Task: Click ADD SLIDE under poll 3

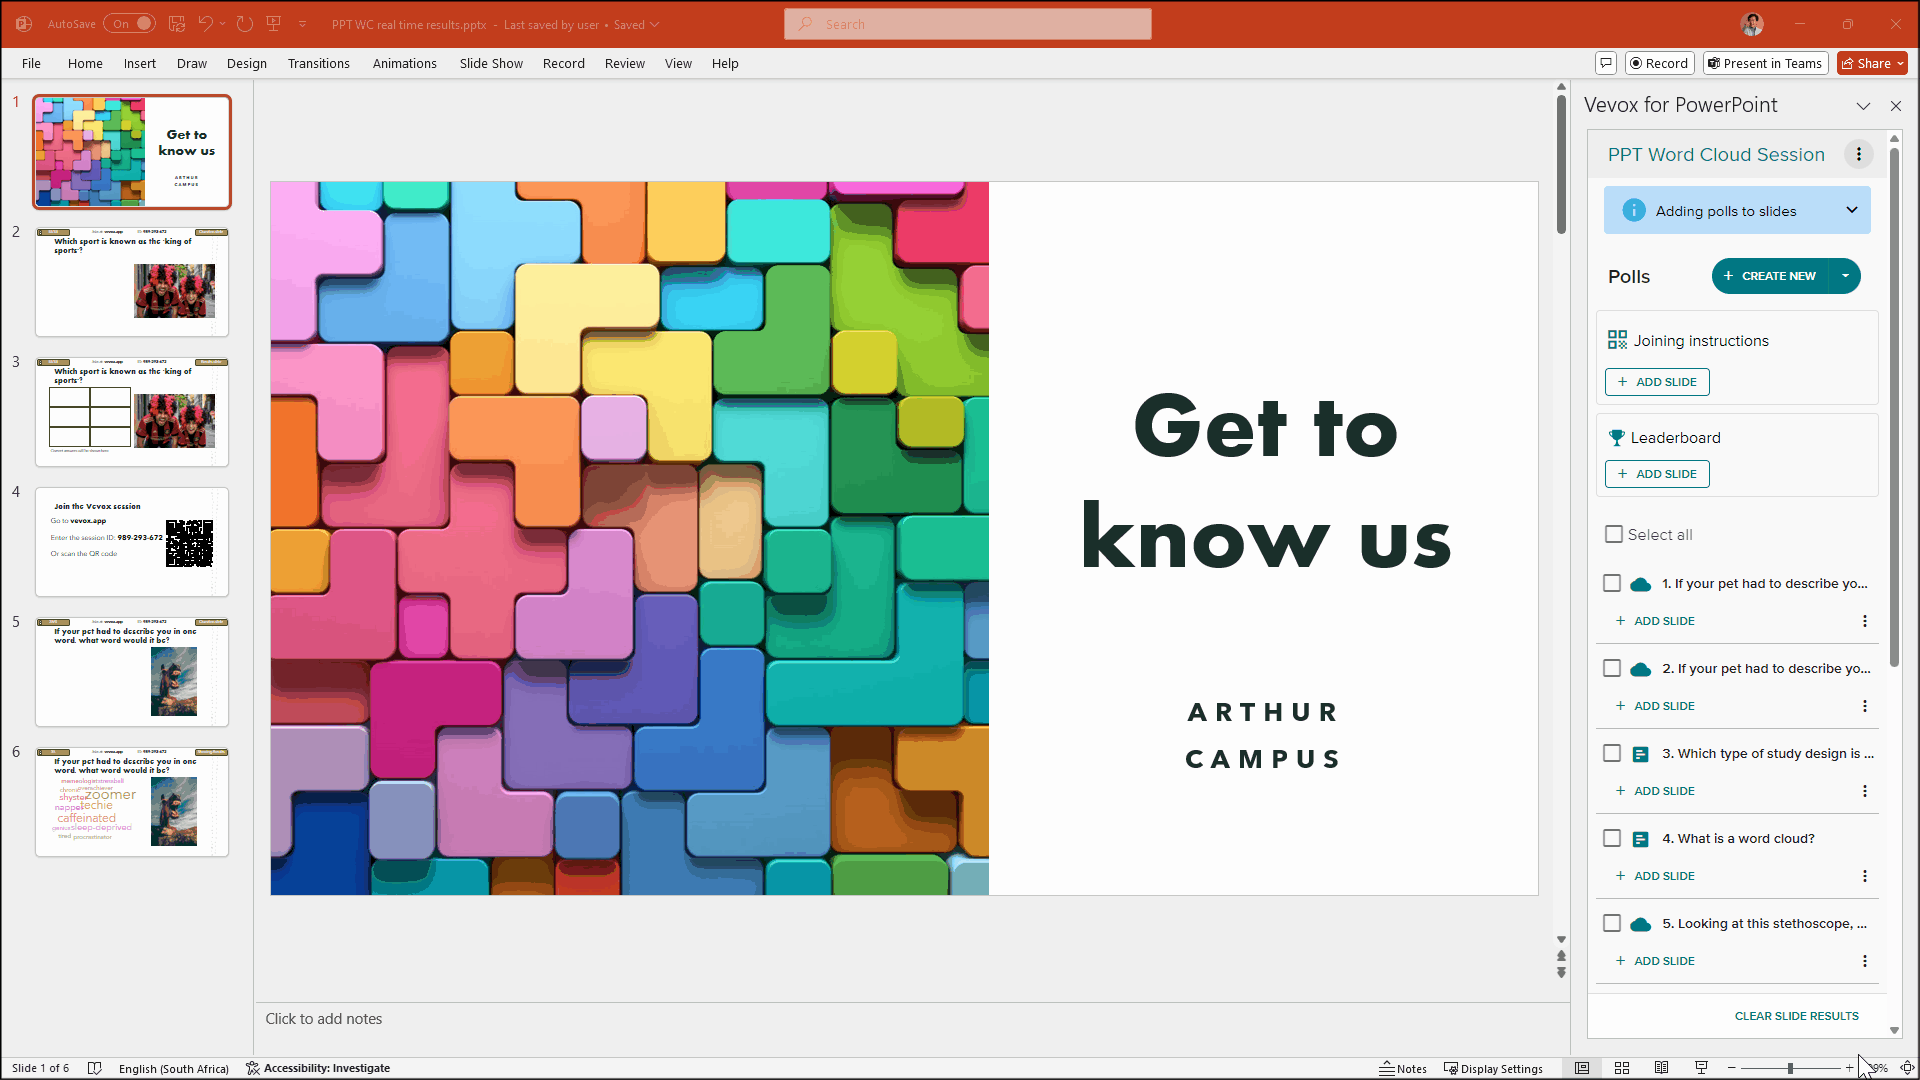Action: [1656, 791]
